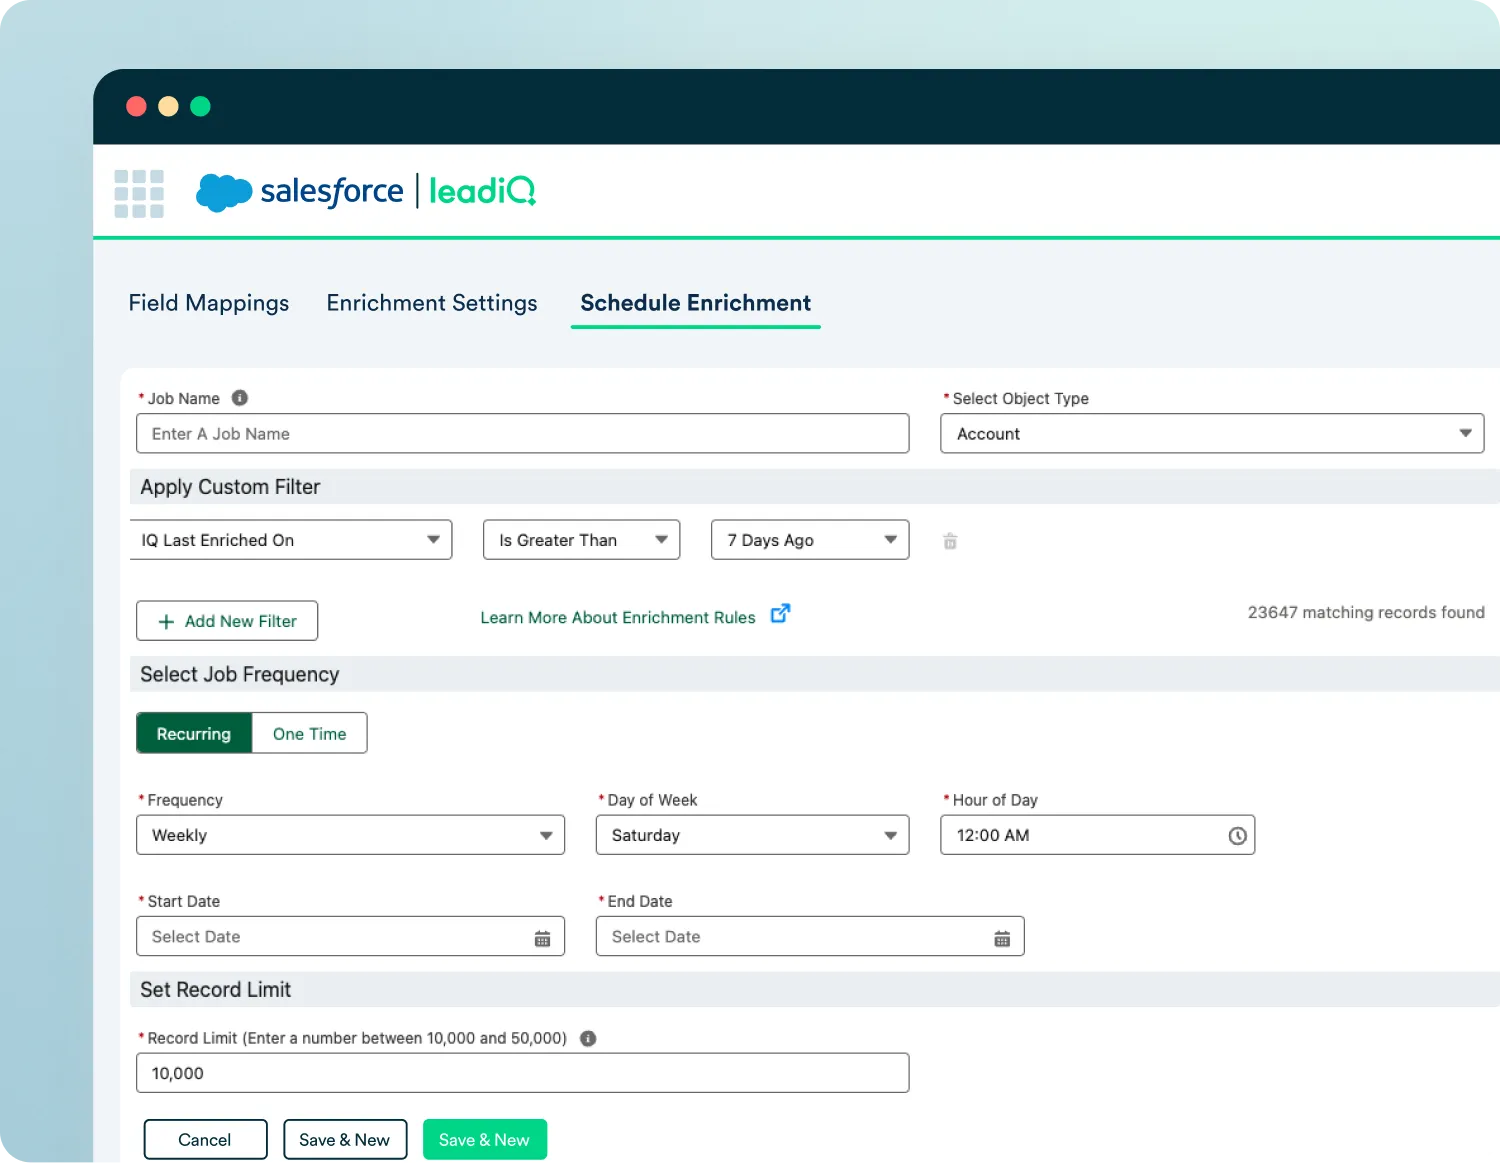
Task: Expand the Is Greater Than operator dropdown
Action: click(581, 540)
